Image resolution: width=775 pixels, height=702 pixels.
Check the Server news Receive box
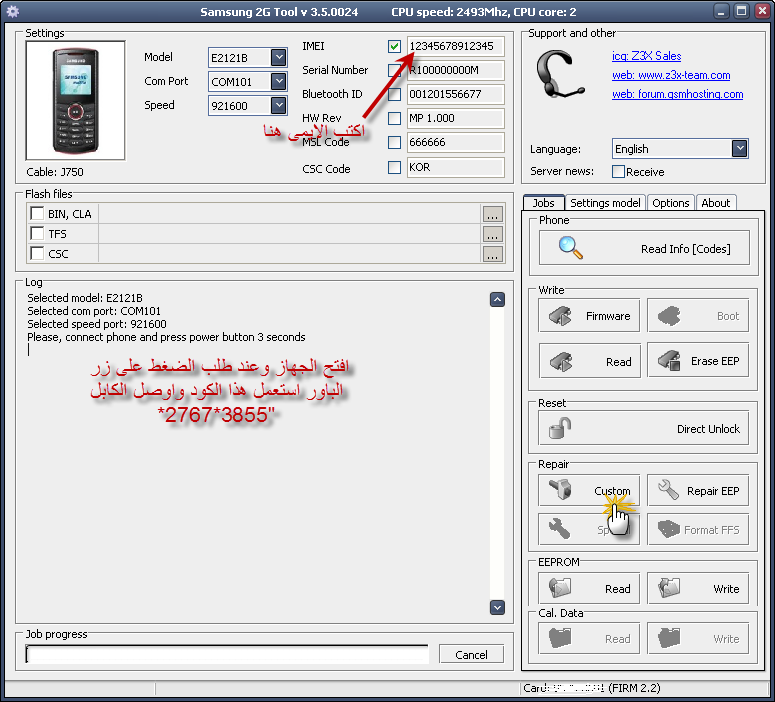pyautogui.click(x=618, y=172)
